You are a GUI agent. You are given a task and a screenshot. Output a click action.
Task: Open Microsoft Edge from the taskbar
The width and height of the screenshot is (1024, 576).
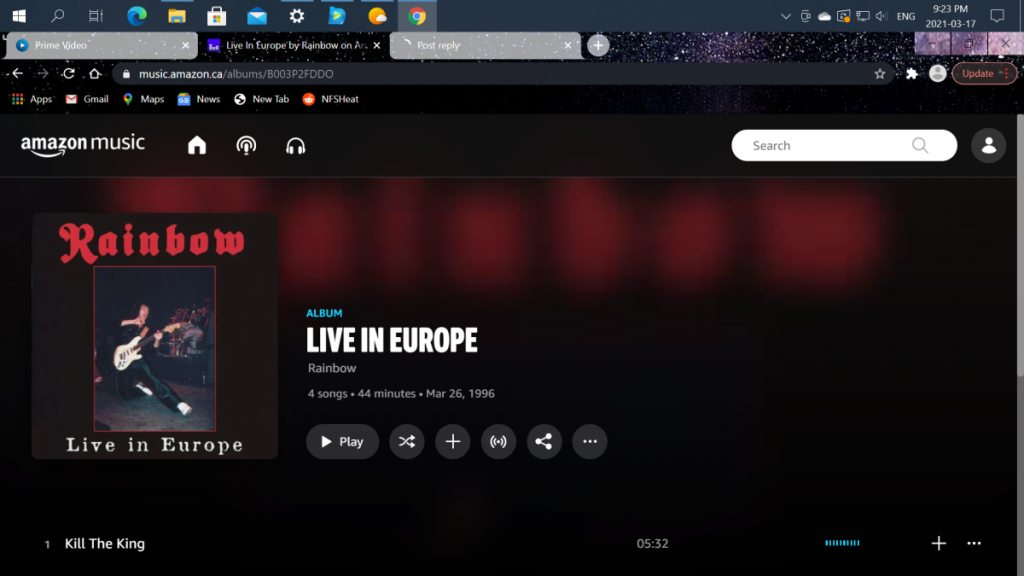[136, 16]
